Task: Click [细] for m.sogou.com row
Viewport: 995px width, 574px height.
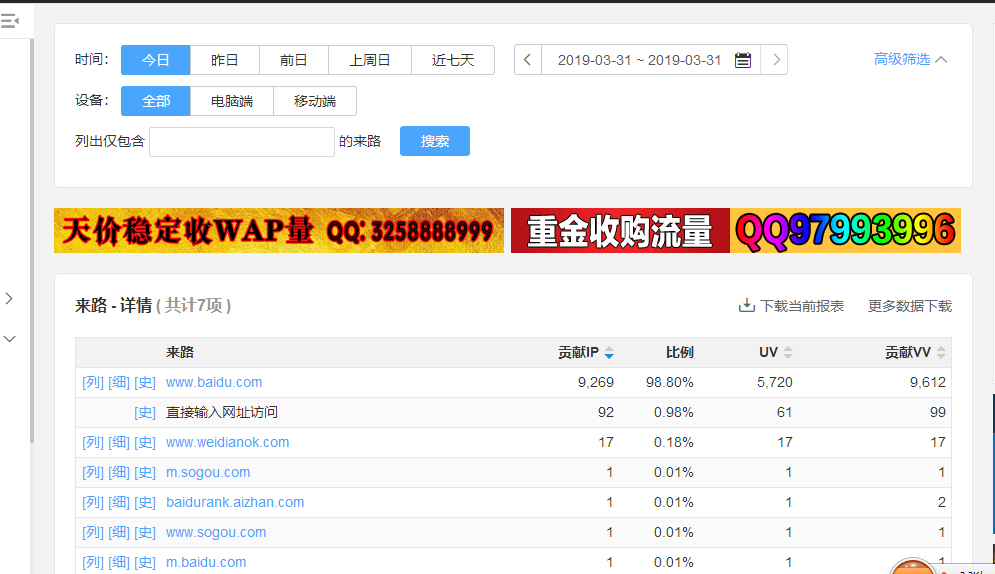Action: tap(119, 473)
